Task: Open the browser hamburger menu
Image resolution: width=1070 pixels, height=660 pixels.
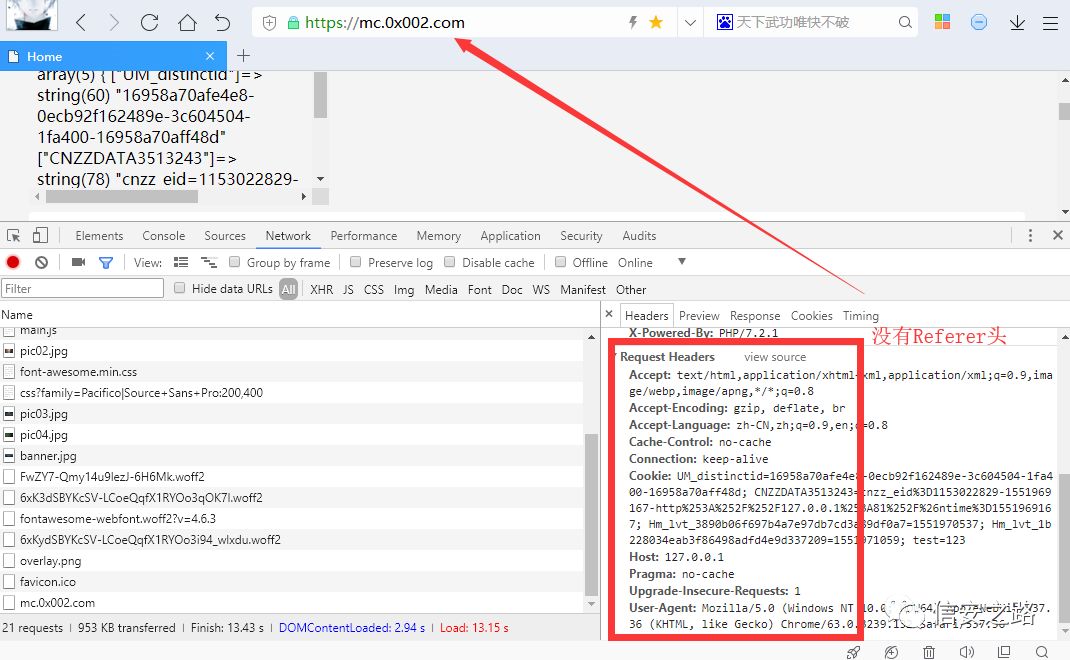Action: (x=1050, y=23)
